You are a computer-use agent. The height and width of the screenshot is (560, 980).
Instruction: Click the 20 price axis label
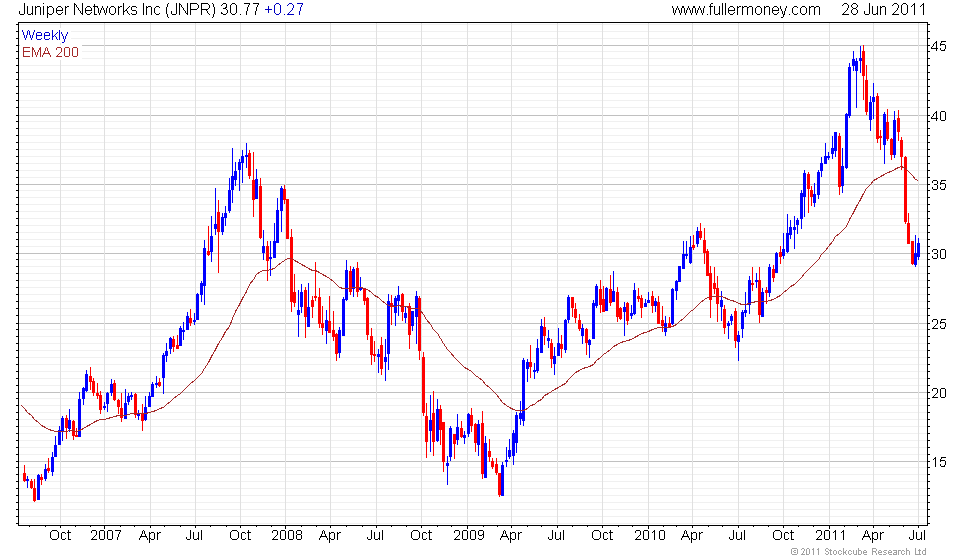click(x=939, y=393)
